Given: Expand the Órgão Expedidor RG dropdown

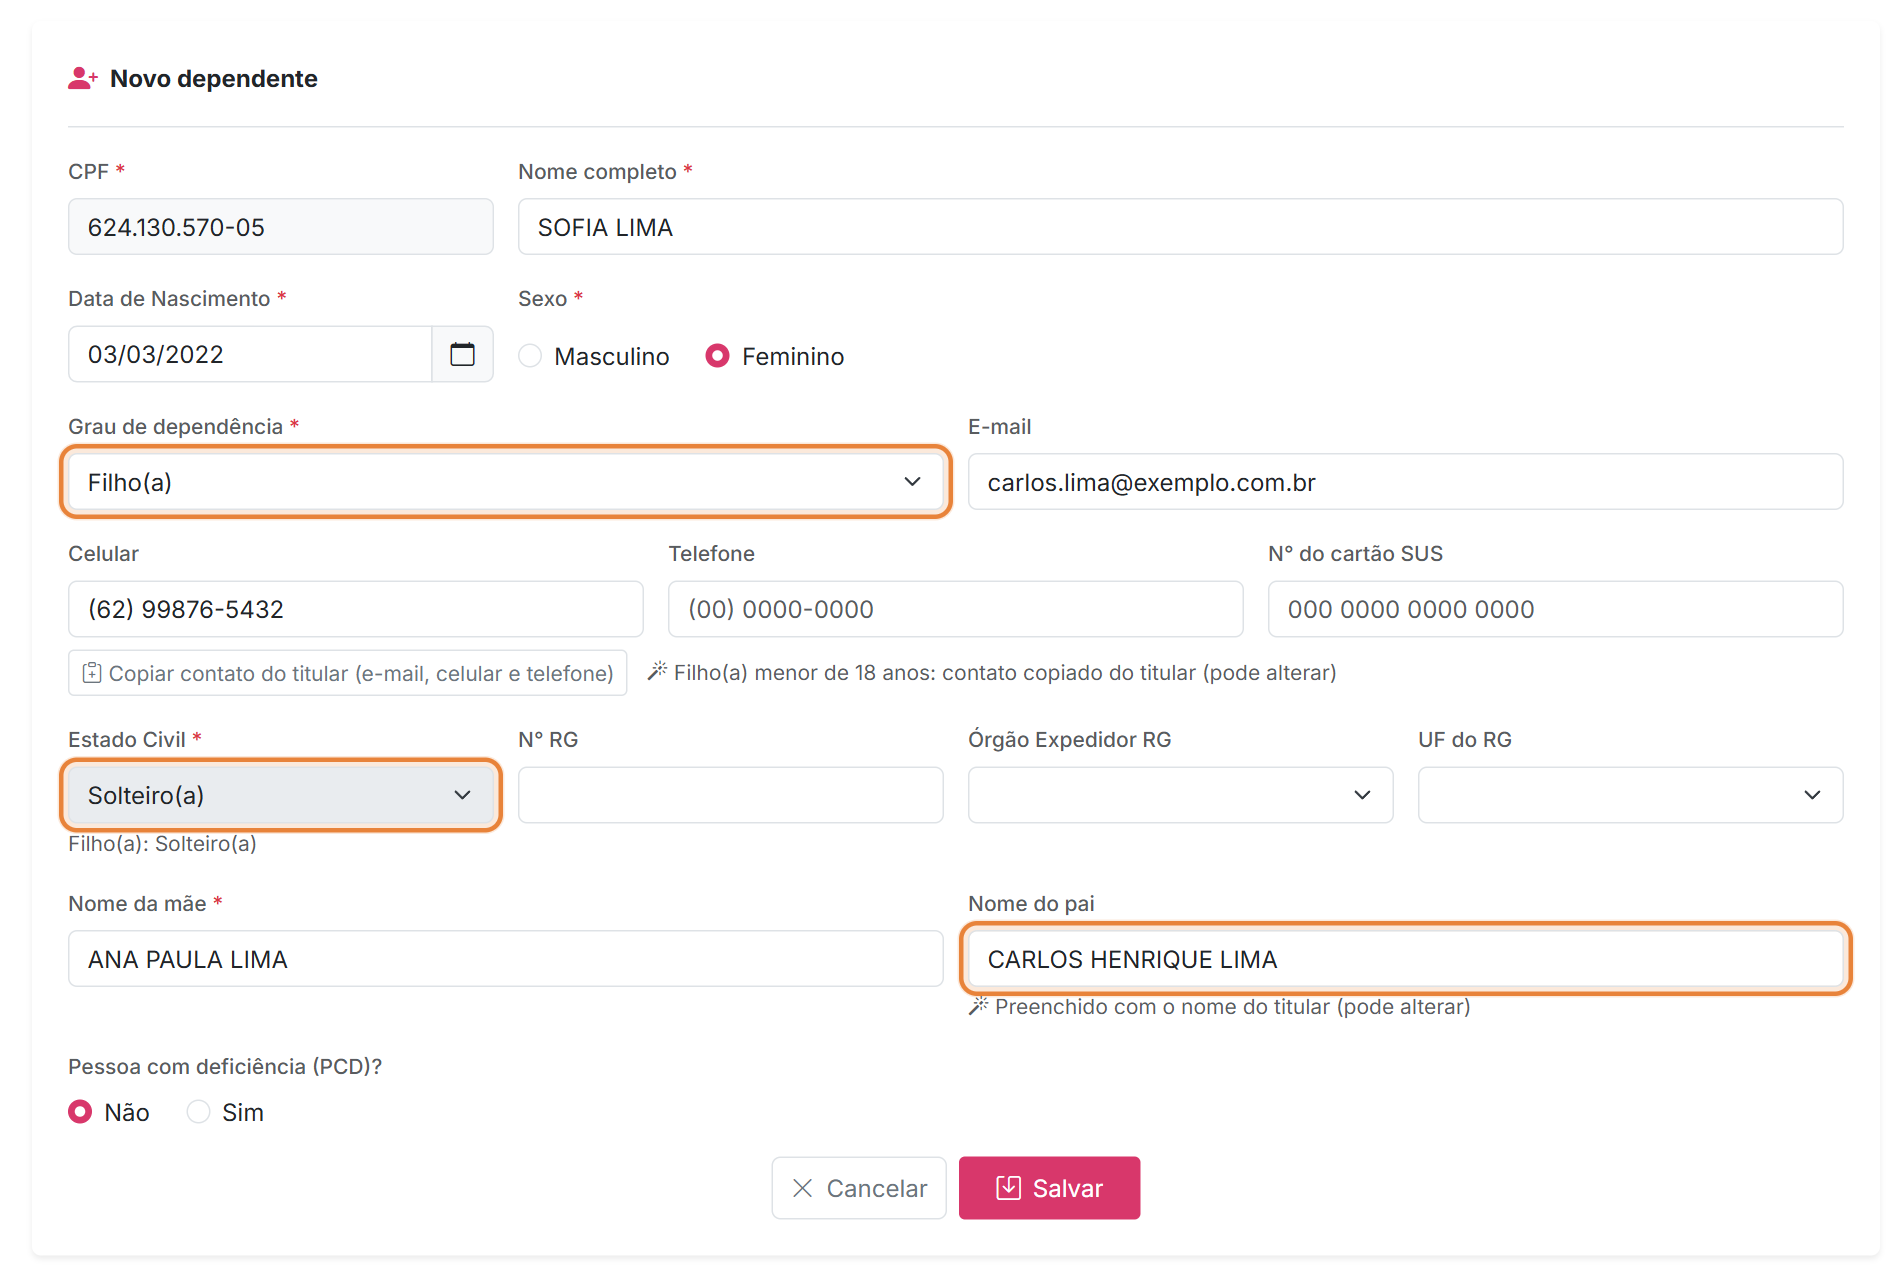Looking at the screenshot, I should [1180, 795].
